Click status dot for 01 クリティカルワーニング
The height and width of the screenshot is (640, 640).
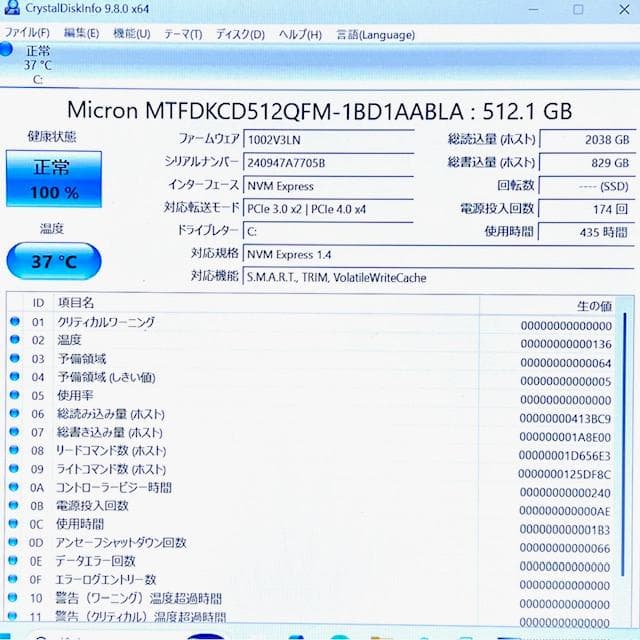(x=15, y=321)
